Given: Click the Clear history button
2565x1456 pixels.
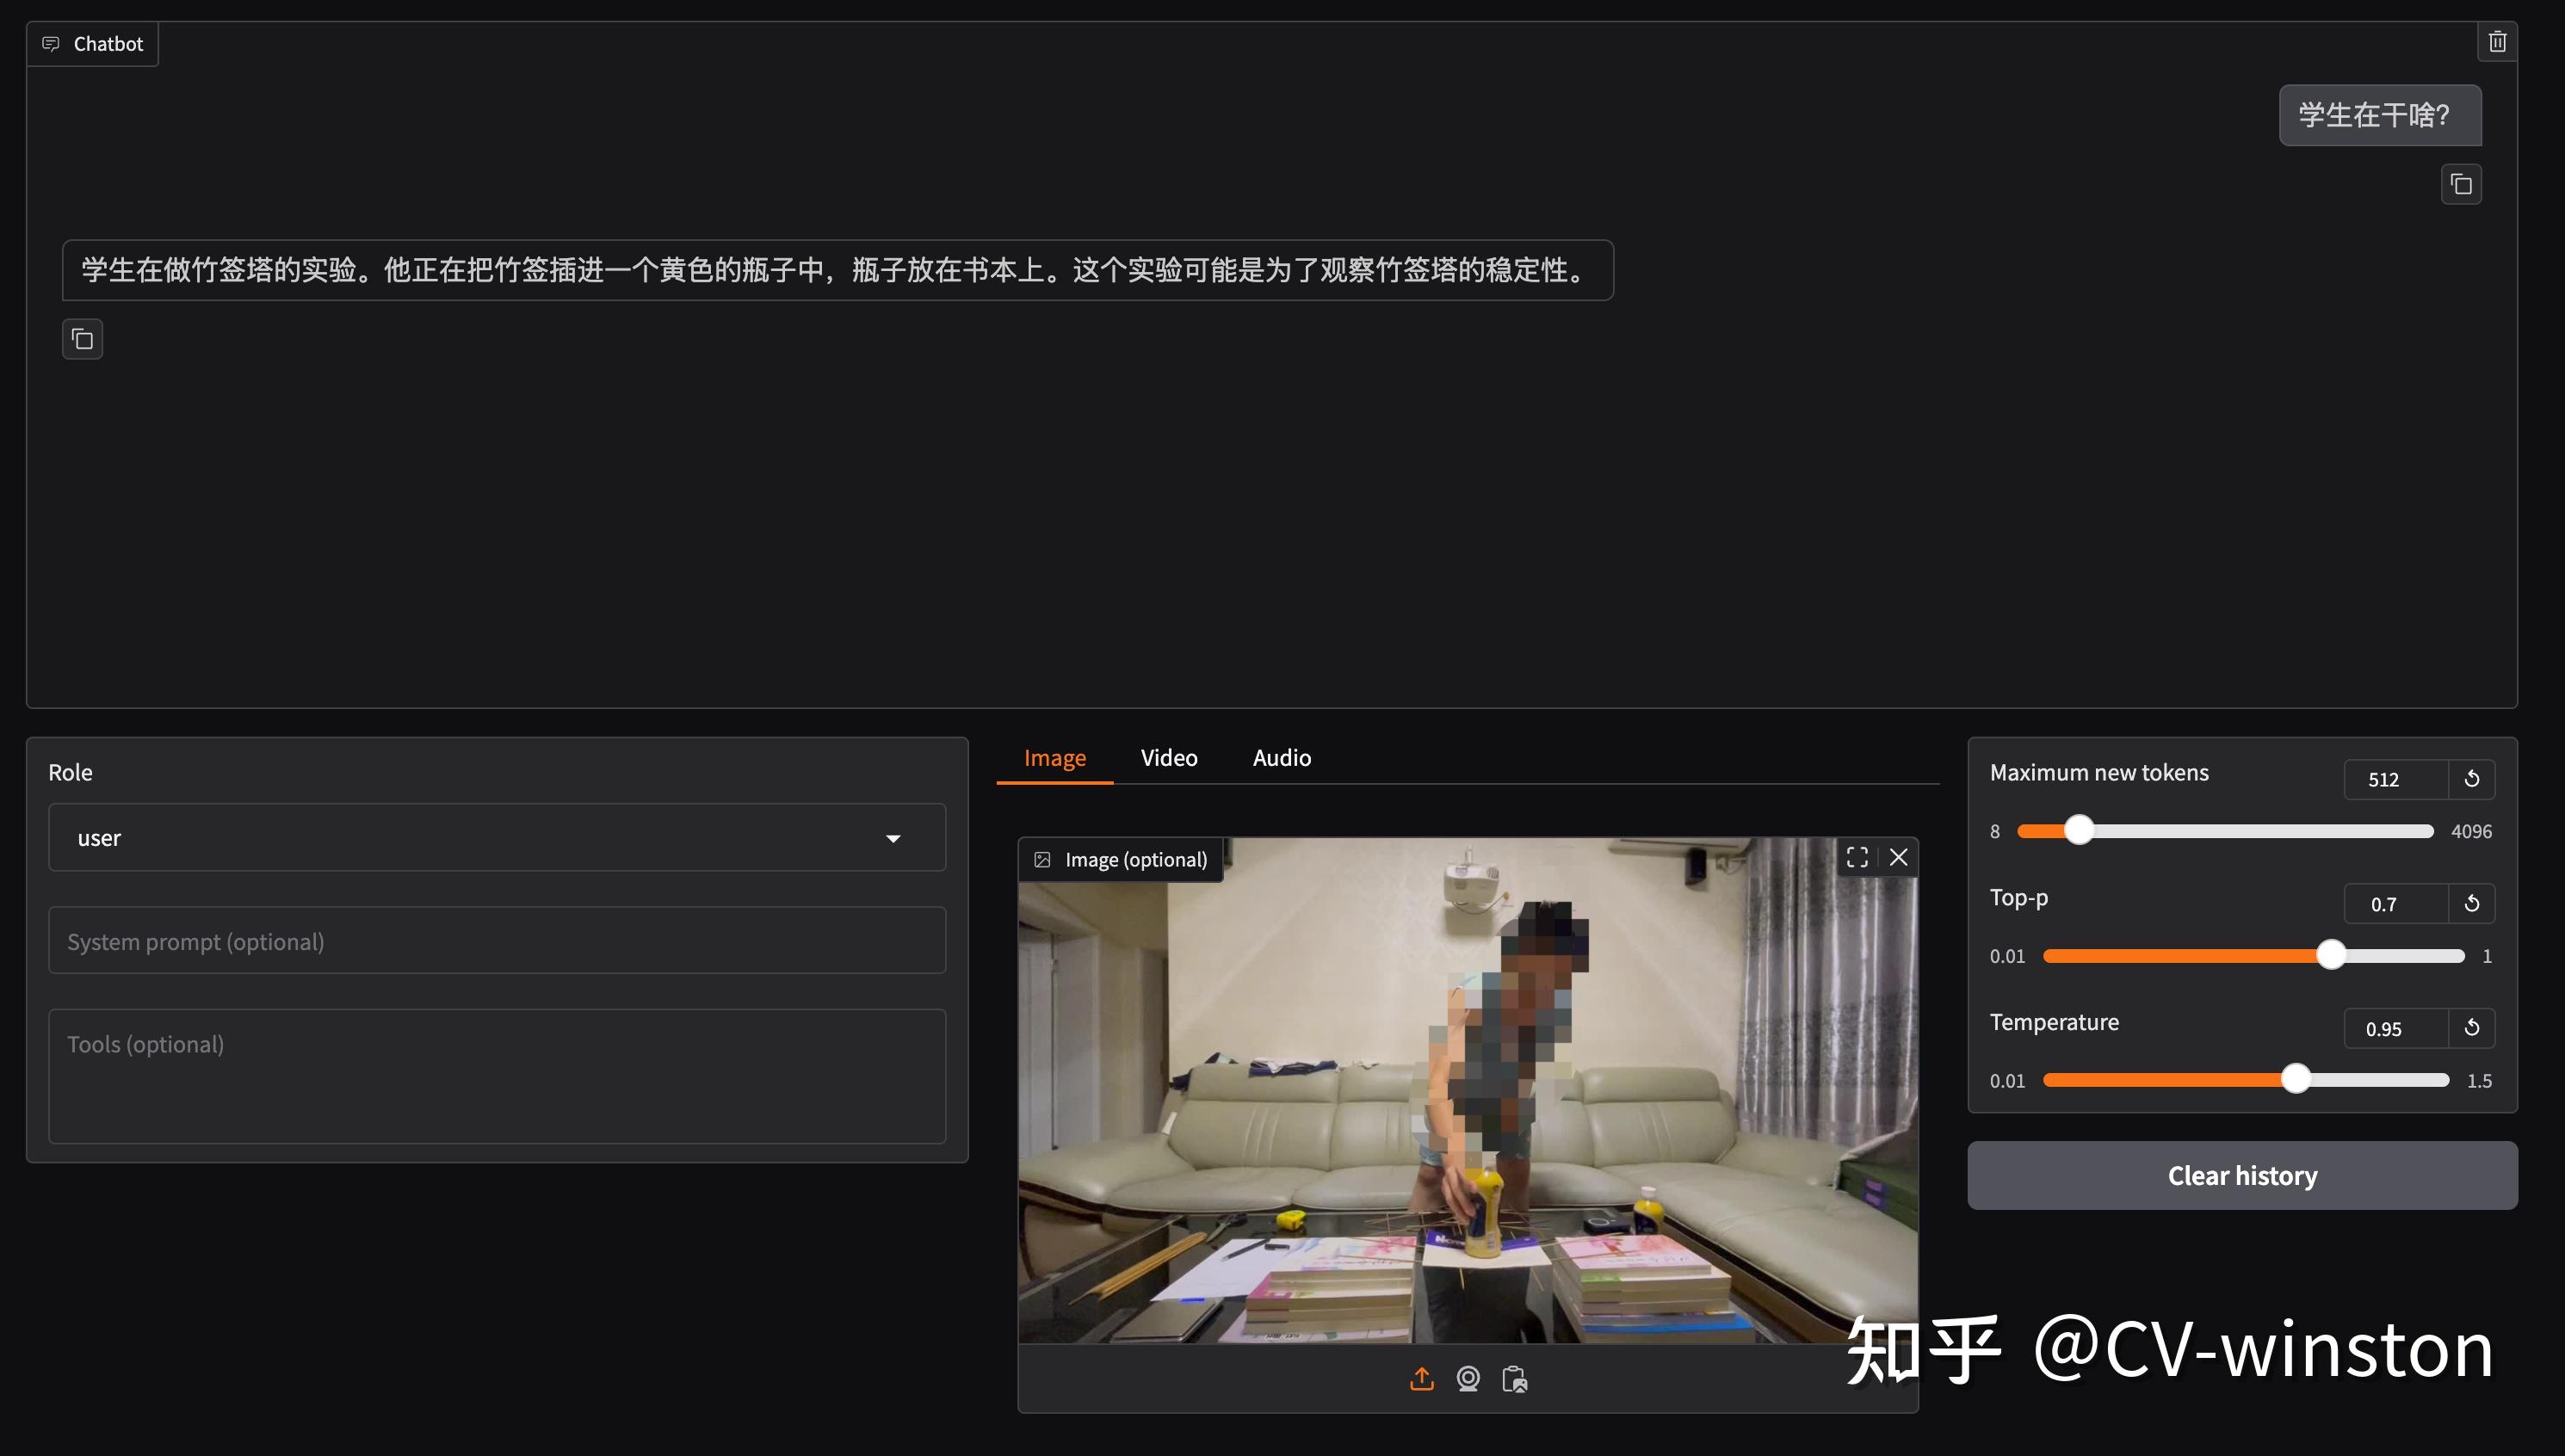Looking at the screenshot, I should [x=2242, y=1175].
